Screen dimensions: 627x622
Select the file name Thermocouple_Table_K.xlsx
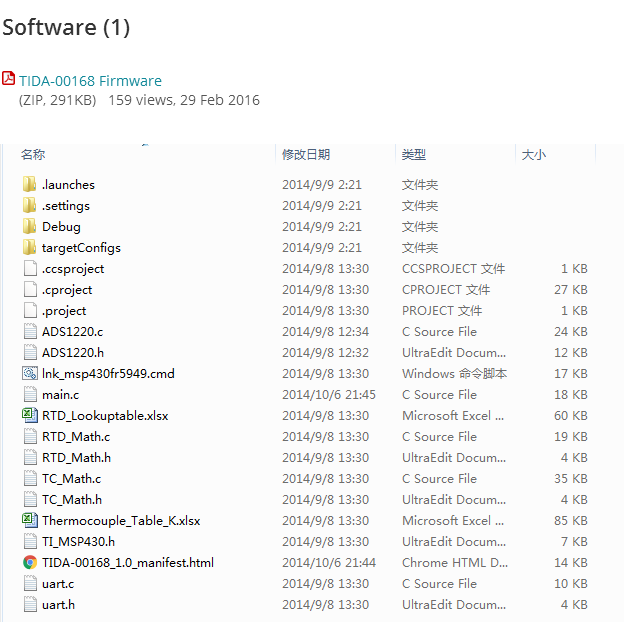pos(121,520)
